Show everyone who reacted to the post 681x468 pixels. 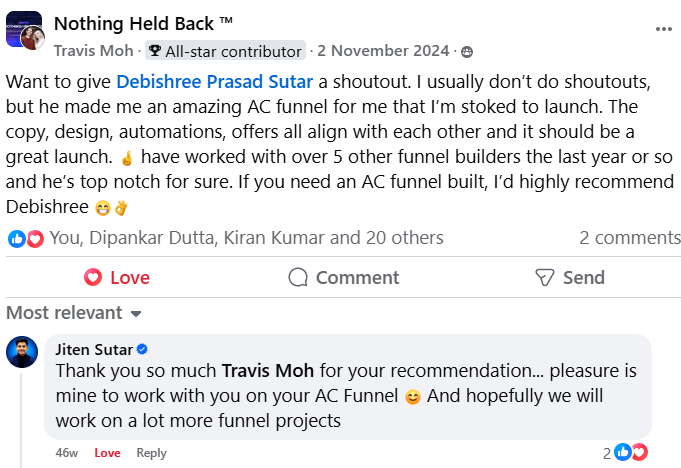246,238
